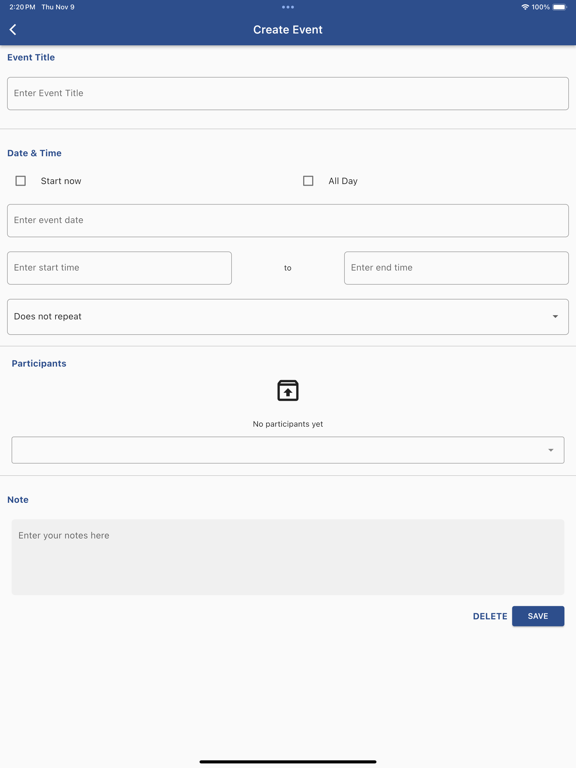Click the SAVE button
This screenshot has width=576, height=768.
coord(538,616)
